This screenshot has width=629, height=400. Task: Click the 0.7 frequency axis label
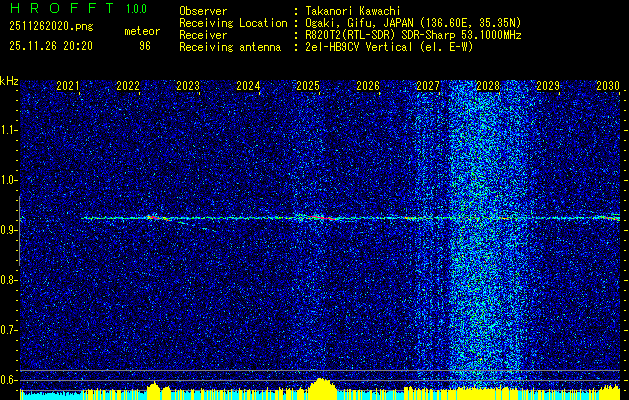(x=7, y=330)
